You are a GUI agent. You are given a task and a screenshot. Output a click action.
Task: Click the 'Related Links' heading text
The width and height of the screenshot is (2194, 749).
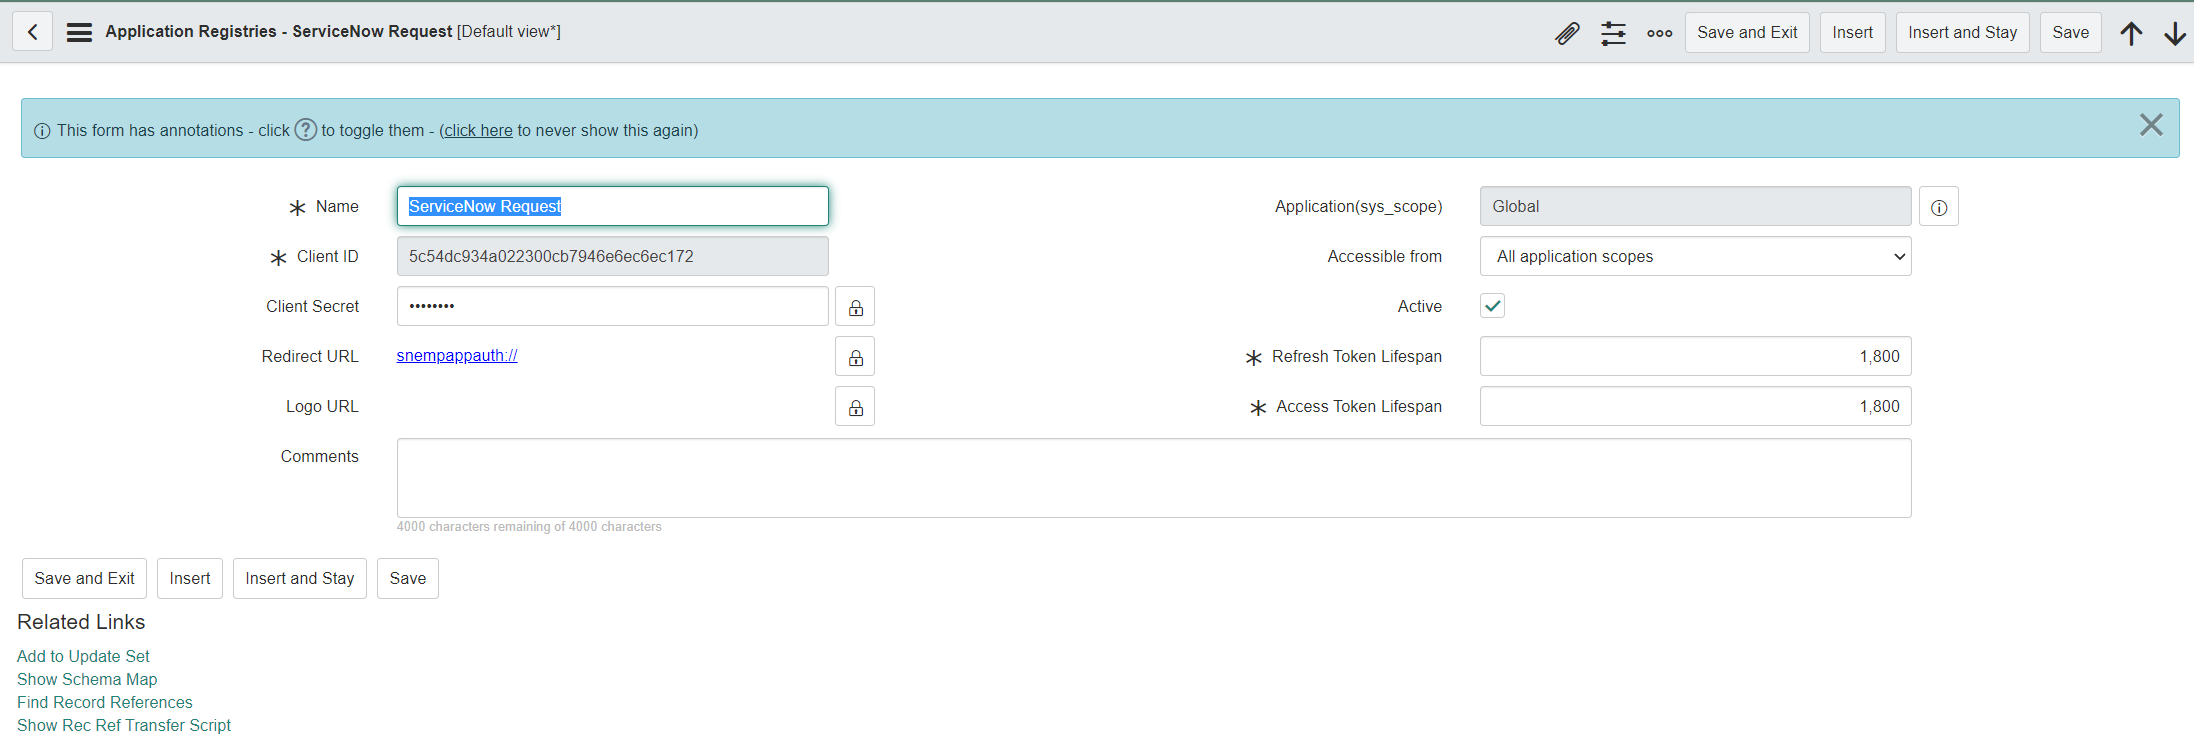pyautogui.click(x=81, y=622)
